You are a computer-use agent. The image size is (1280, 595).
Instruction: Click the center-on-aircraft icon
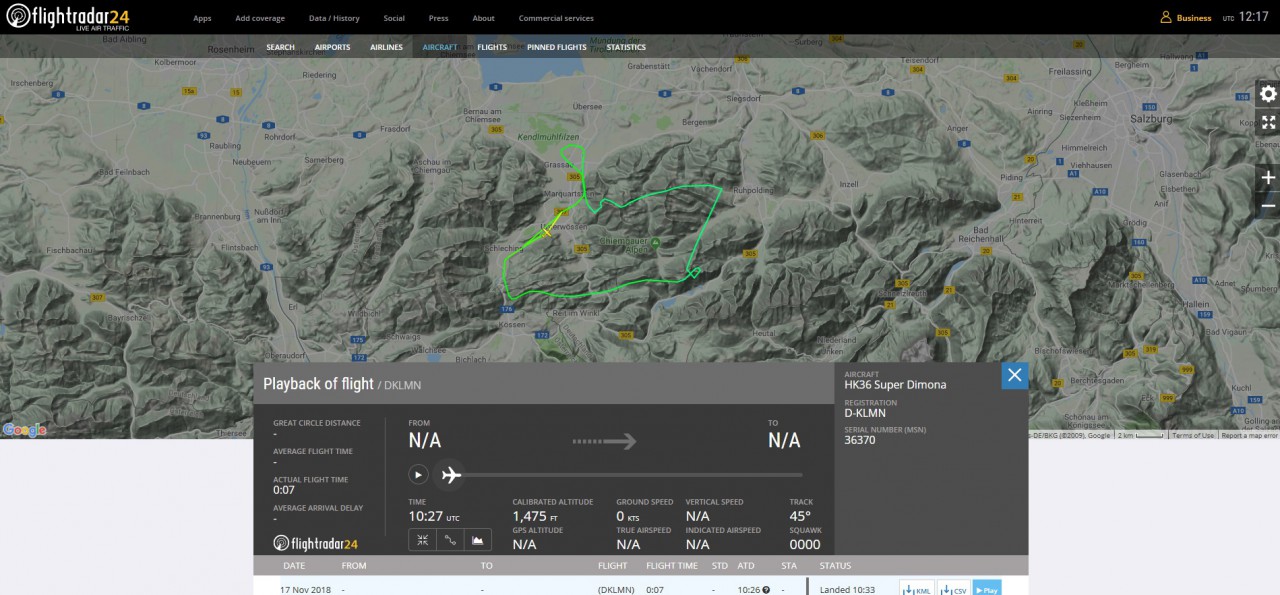(x=422, y=540)
